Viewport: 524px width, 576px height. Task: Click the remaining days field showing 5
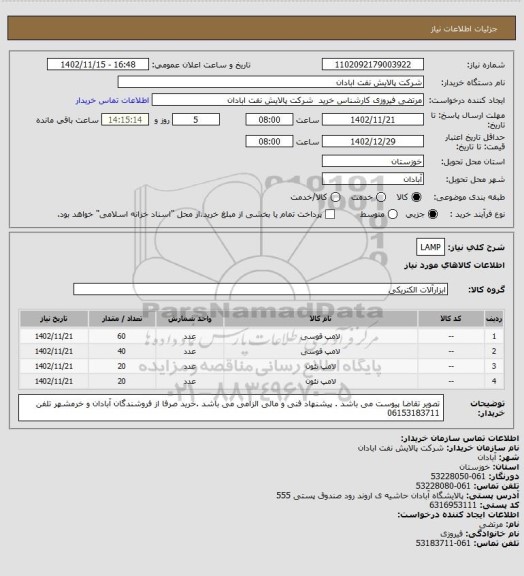pos(196,120)
